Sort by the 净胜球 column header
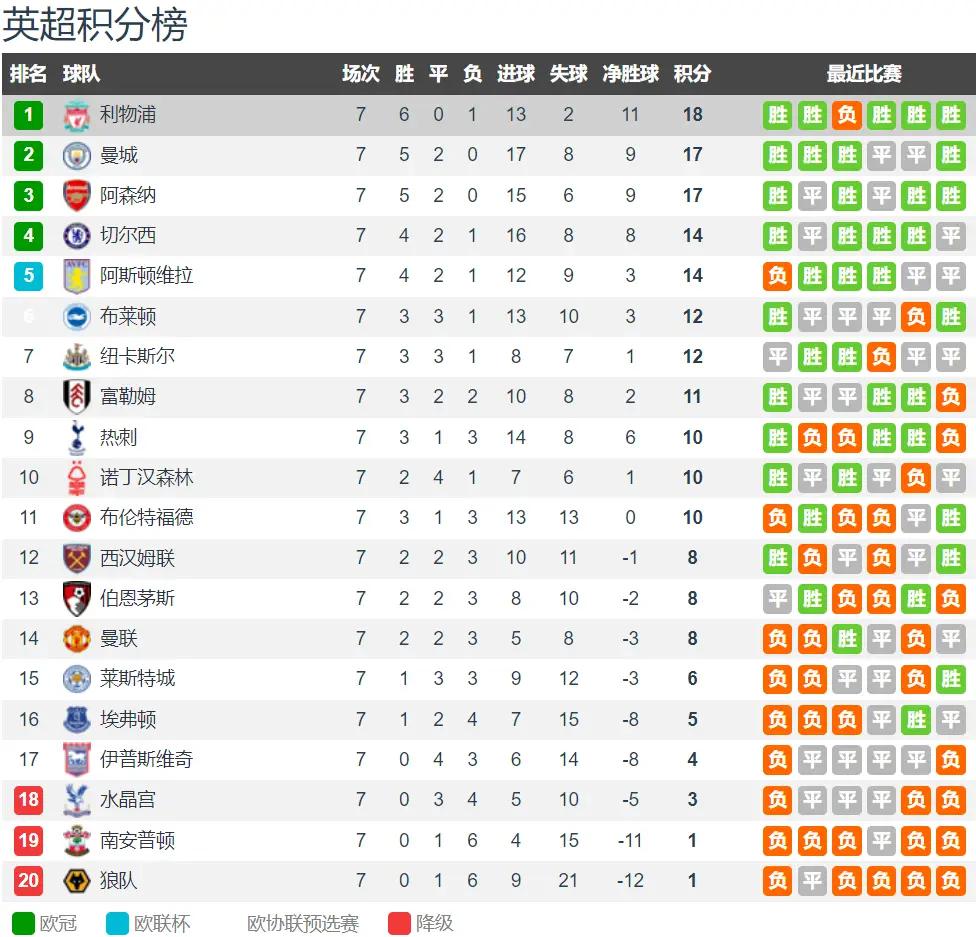This screenshot has width=976, height=937. coord(630,73)
